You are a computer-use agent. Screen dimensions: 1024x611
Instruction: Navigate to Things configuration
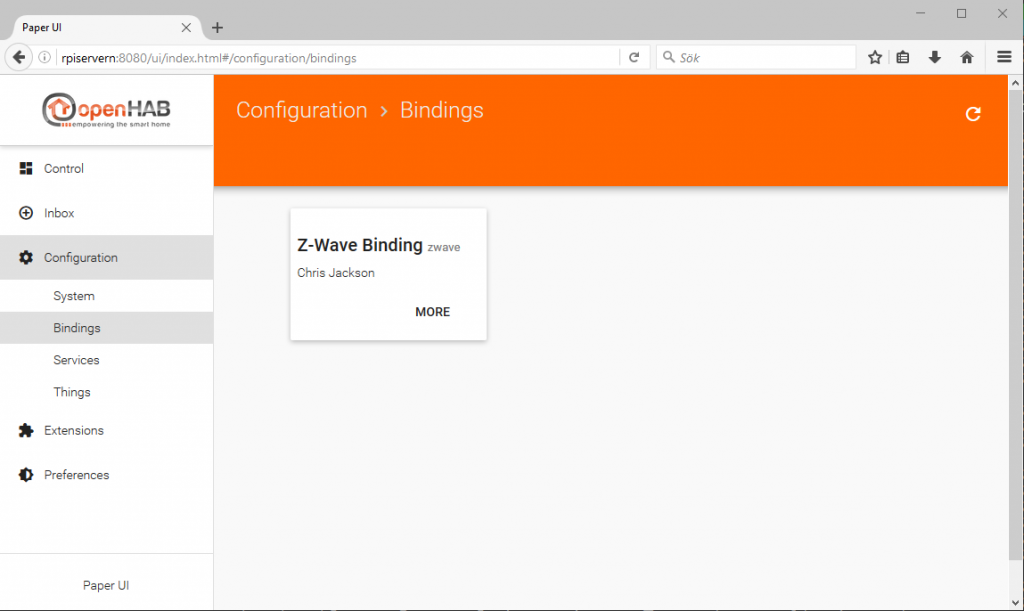(106, 392)
